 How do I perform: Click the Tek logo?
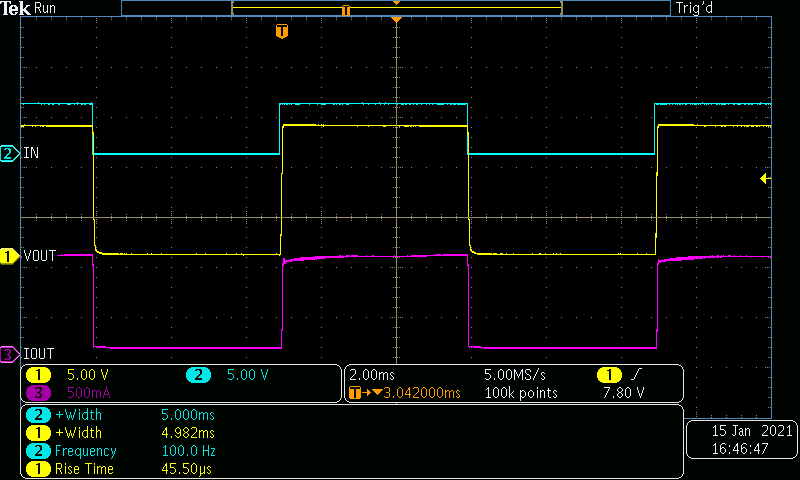(x=16, y=8)
